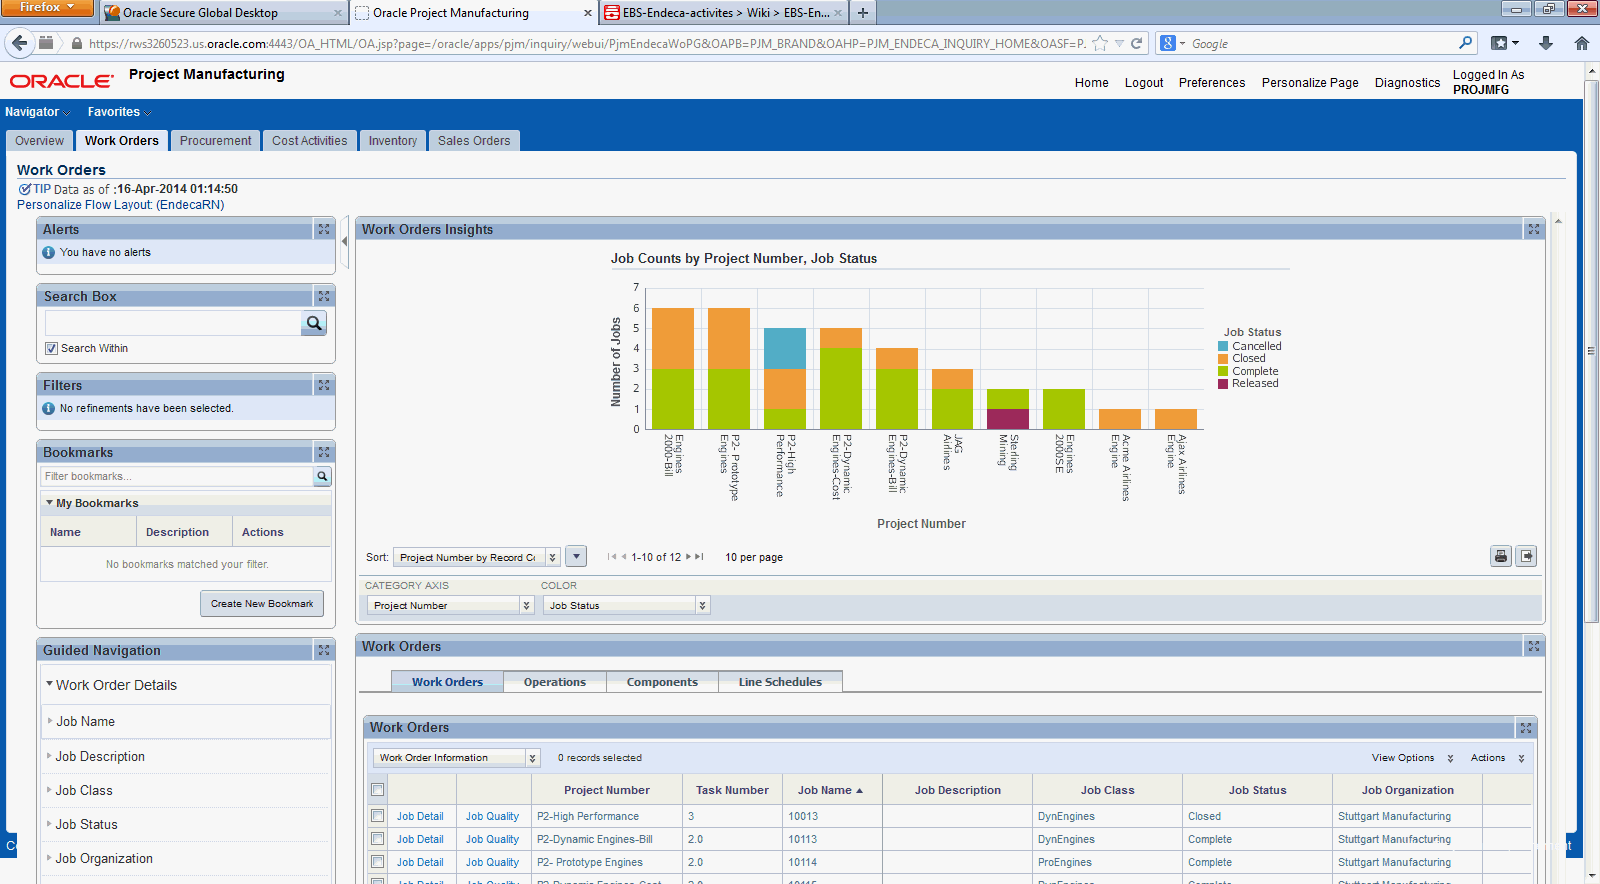Open the Category Axis Project Number dropdown
The height and width of the screenshot is (884, 1600).
point(450,605)
